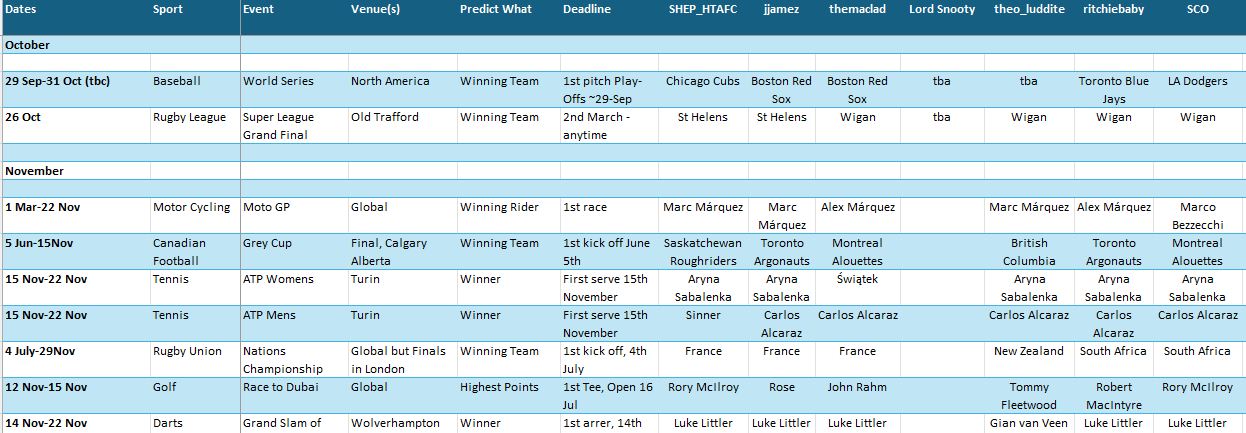Image resolution: width=1246 pixels, height=433 pixels.
Task: Click the World Series event cell
Action: coord(294,89)
